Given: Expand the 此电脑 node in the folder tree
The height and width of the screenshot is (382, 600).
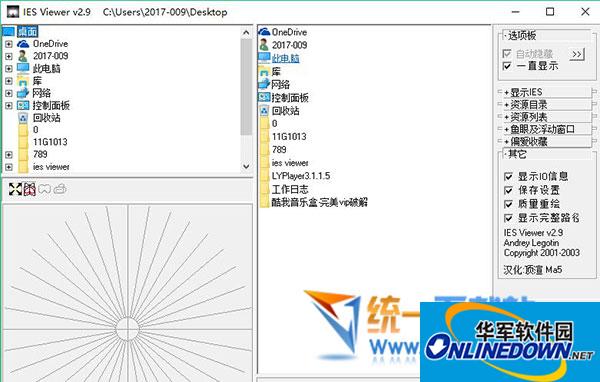Looking at the screenshot, I should [9, 69].
